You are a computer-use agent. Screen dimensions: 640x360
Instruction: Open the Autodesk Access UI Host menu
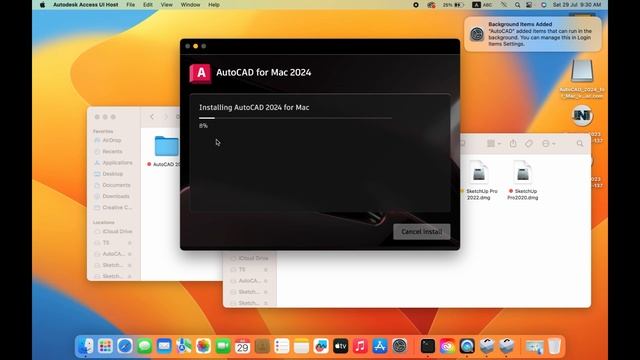click(x=85, y=5)
